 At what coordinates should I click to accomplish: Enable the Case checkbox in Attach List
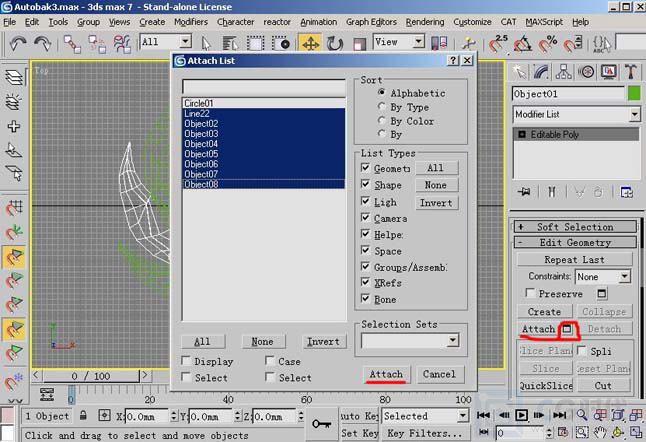click(x=270, y=361)
